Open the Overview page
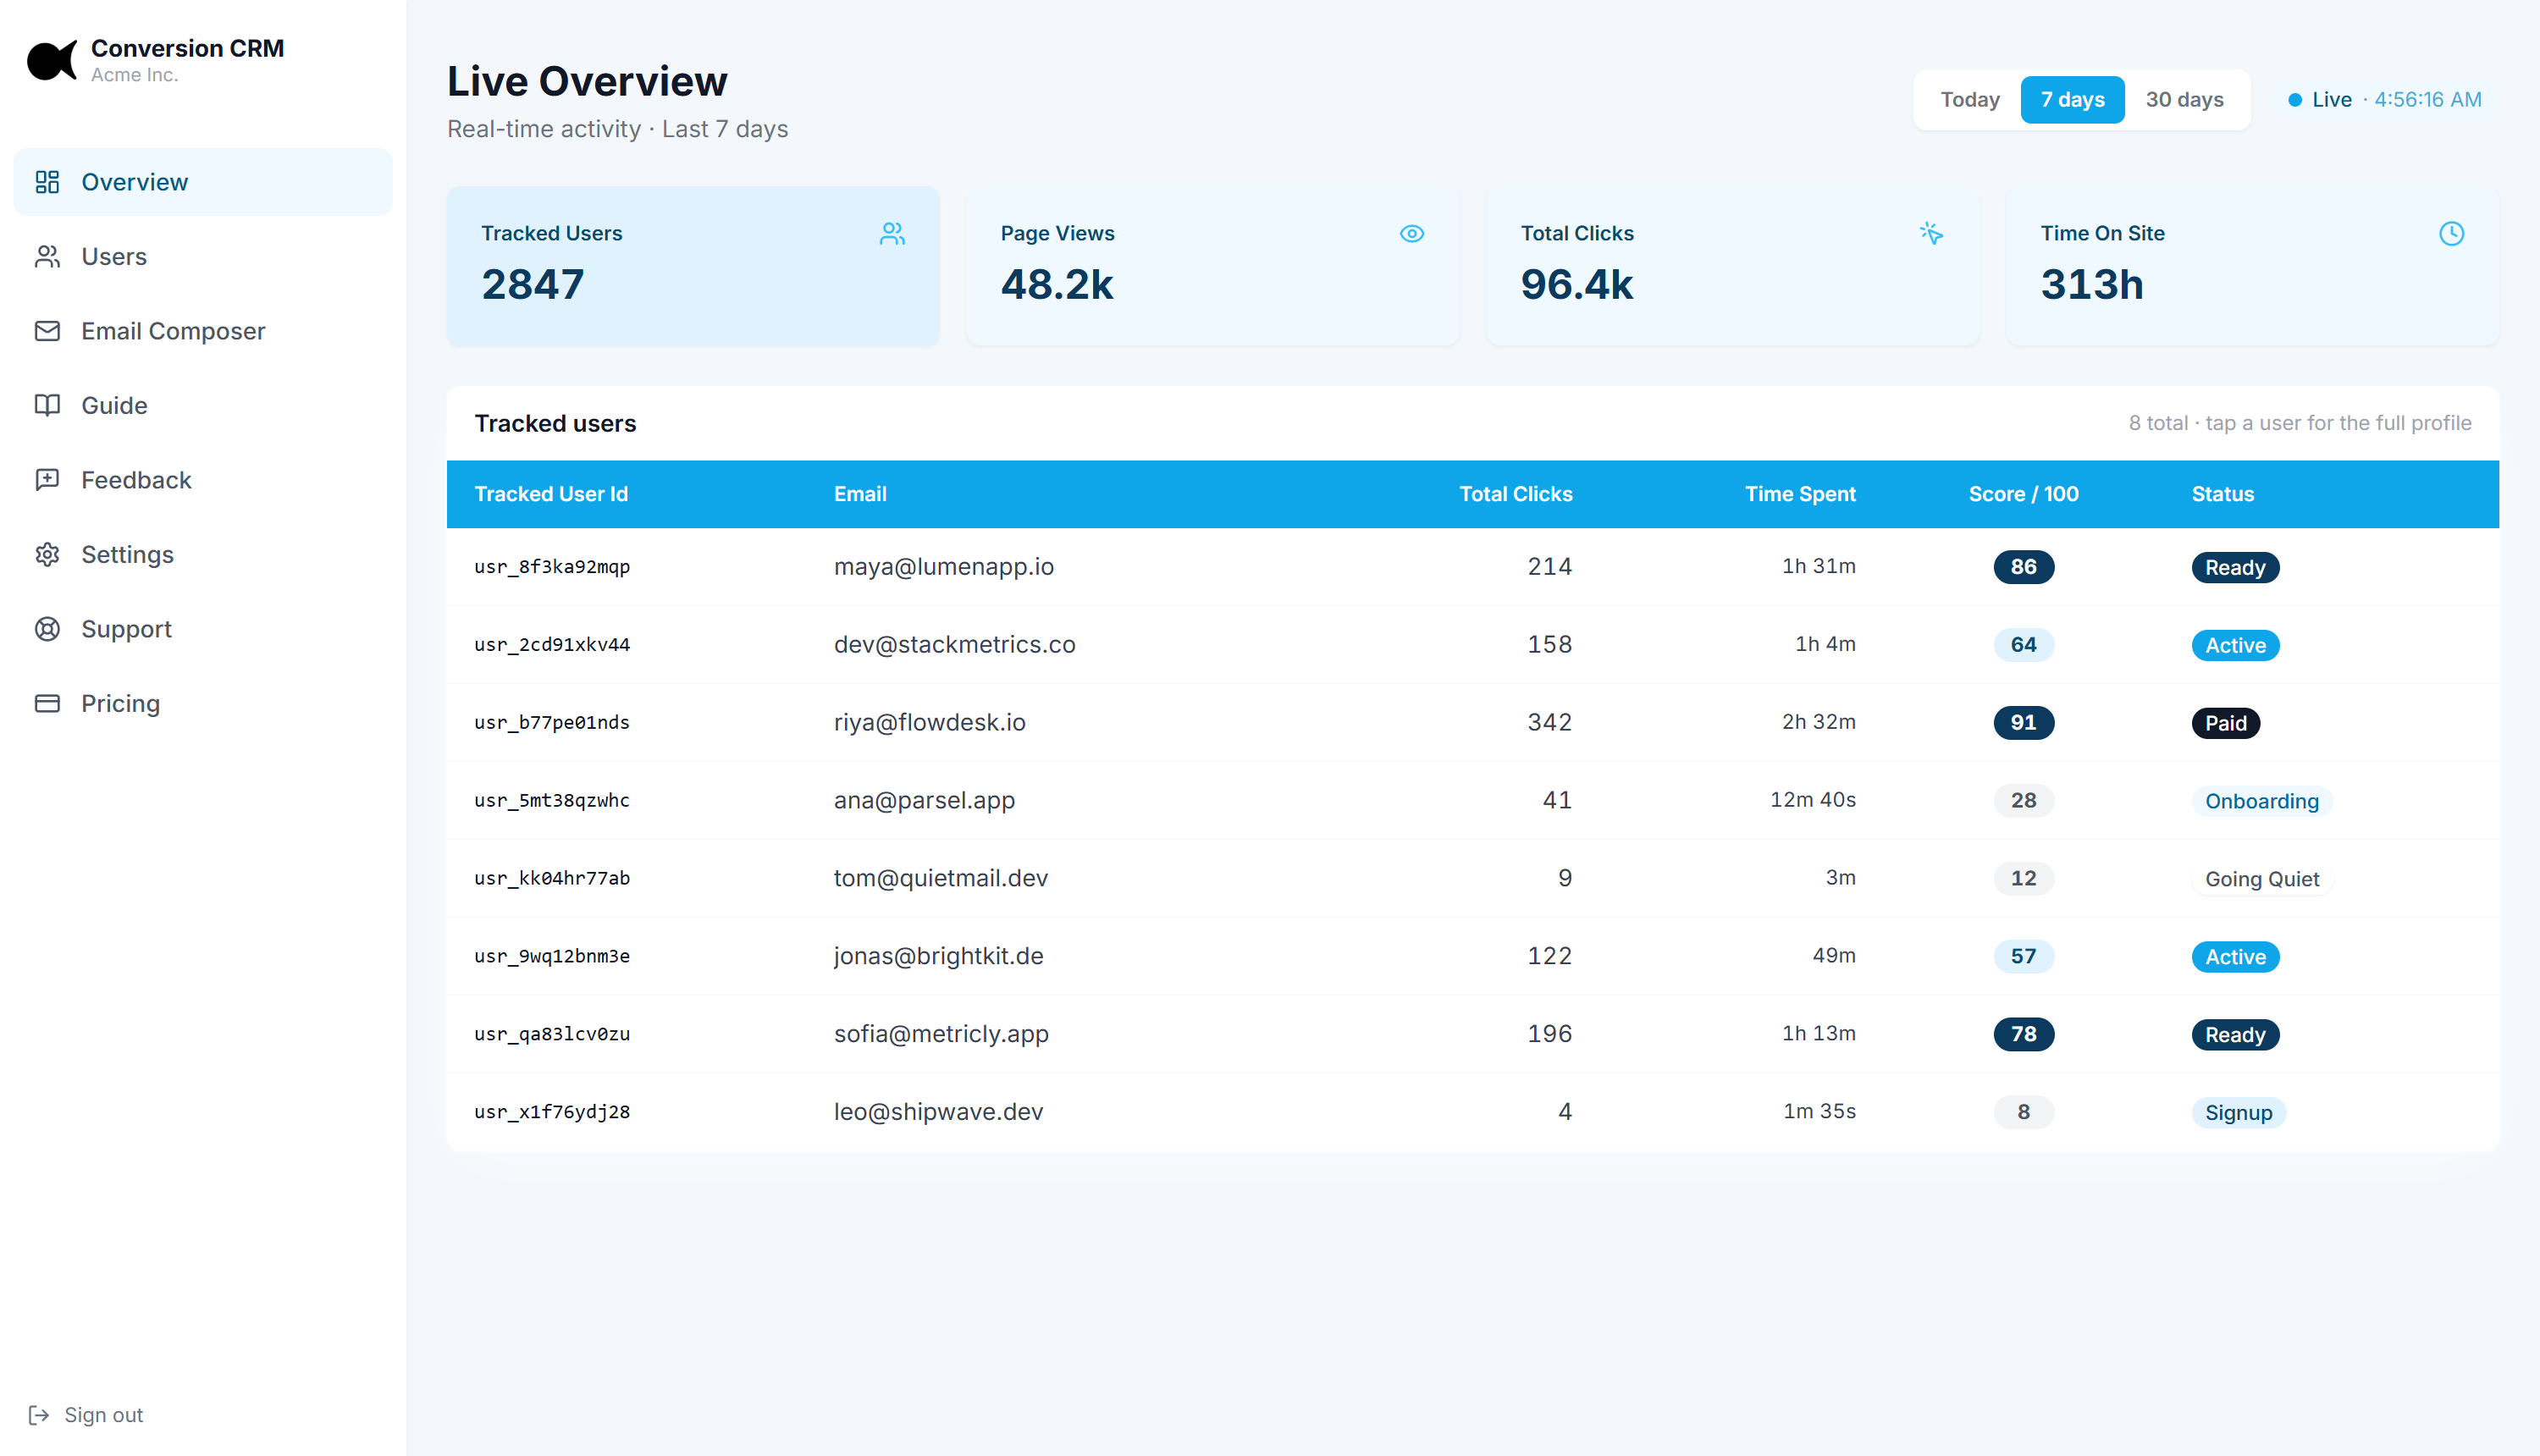The height and width of the screenshot is (1456, 2540). click(203, 182)
